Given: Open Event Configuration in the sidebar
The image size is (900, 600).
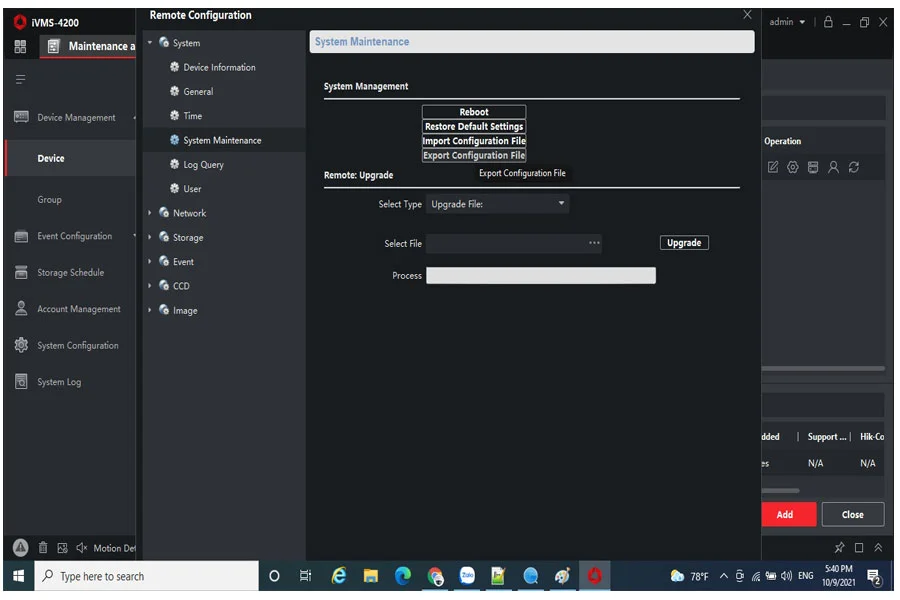Looking at the screenshot, I should [75, 237].
